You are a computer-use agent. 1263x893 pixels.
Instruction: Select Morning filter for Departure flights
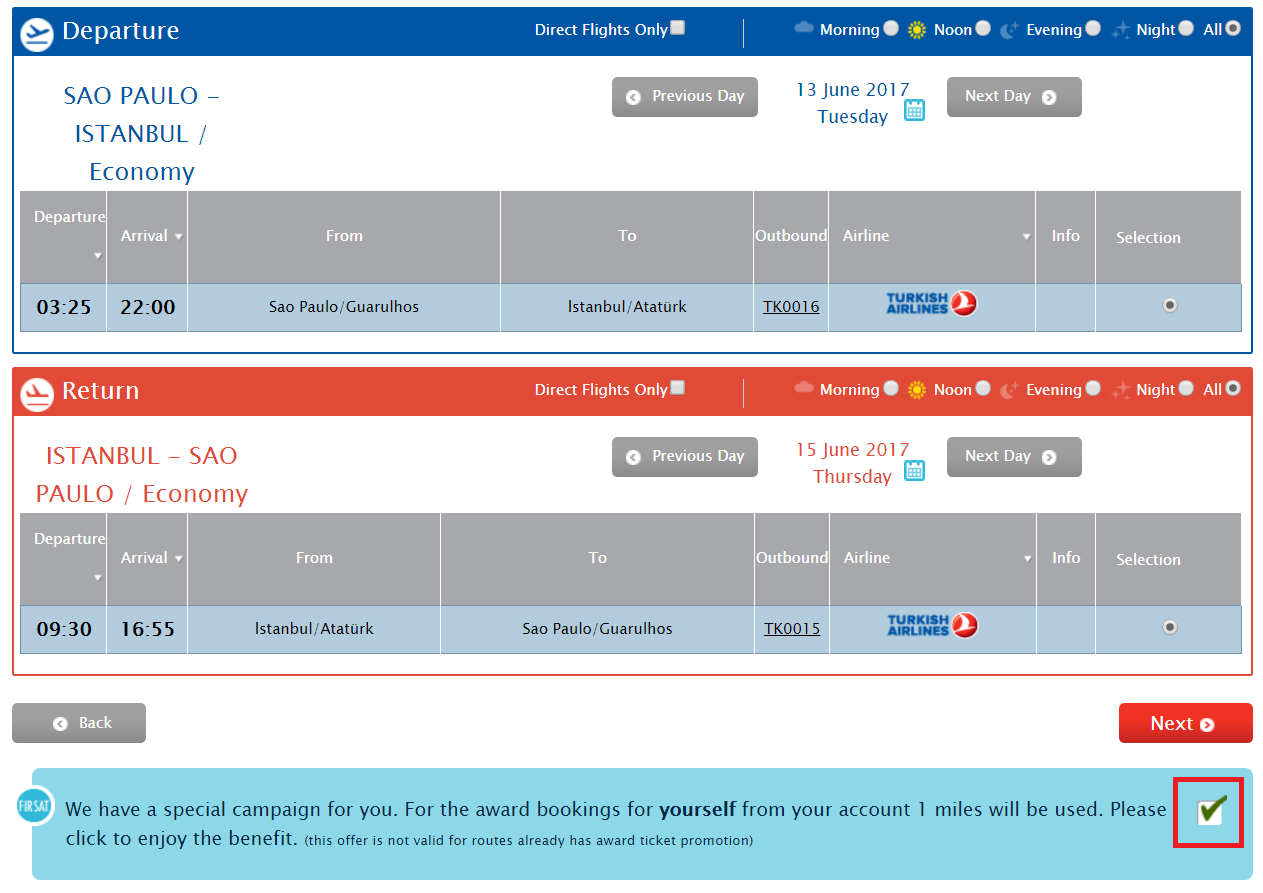click(x=889, y=29)
